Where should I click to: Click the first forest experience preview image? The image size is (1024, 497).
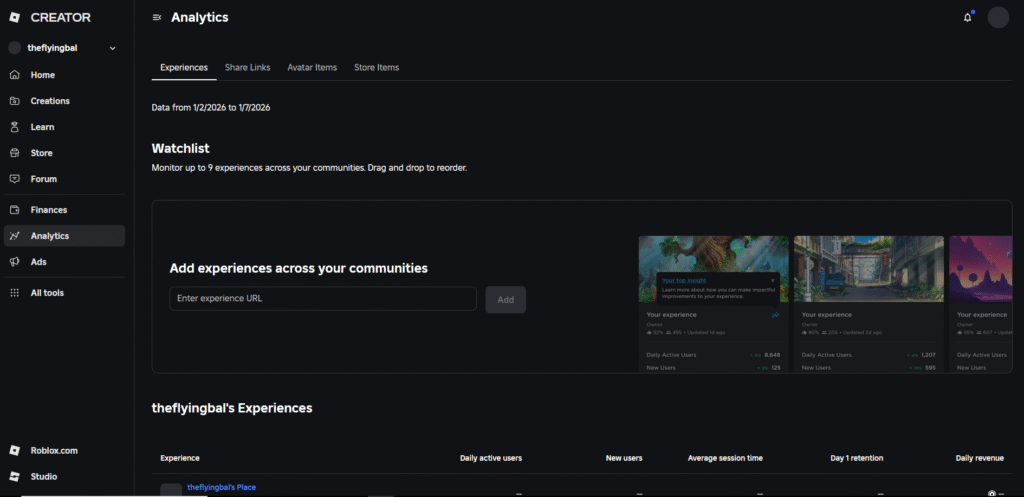point(714,269)
